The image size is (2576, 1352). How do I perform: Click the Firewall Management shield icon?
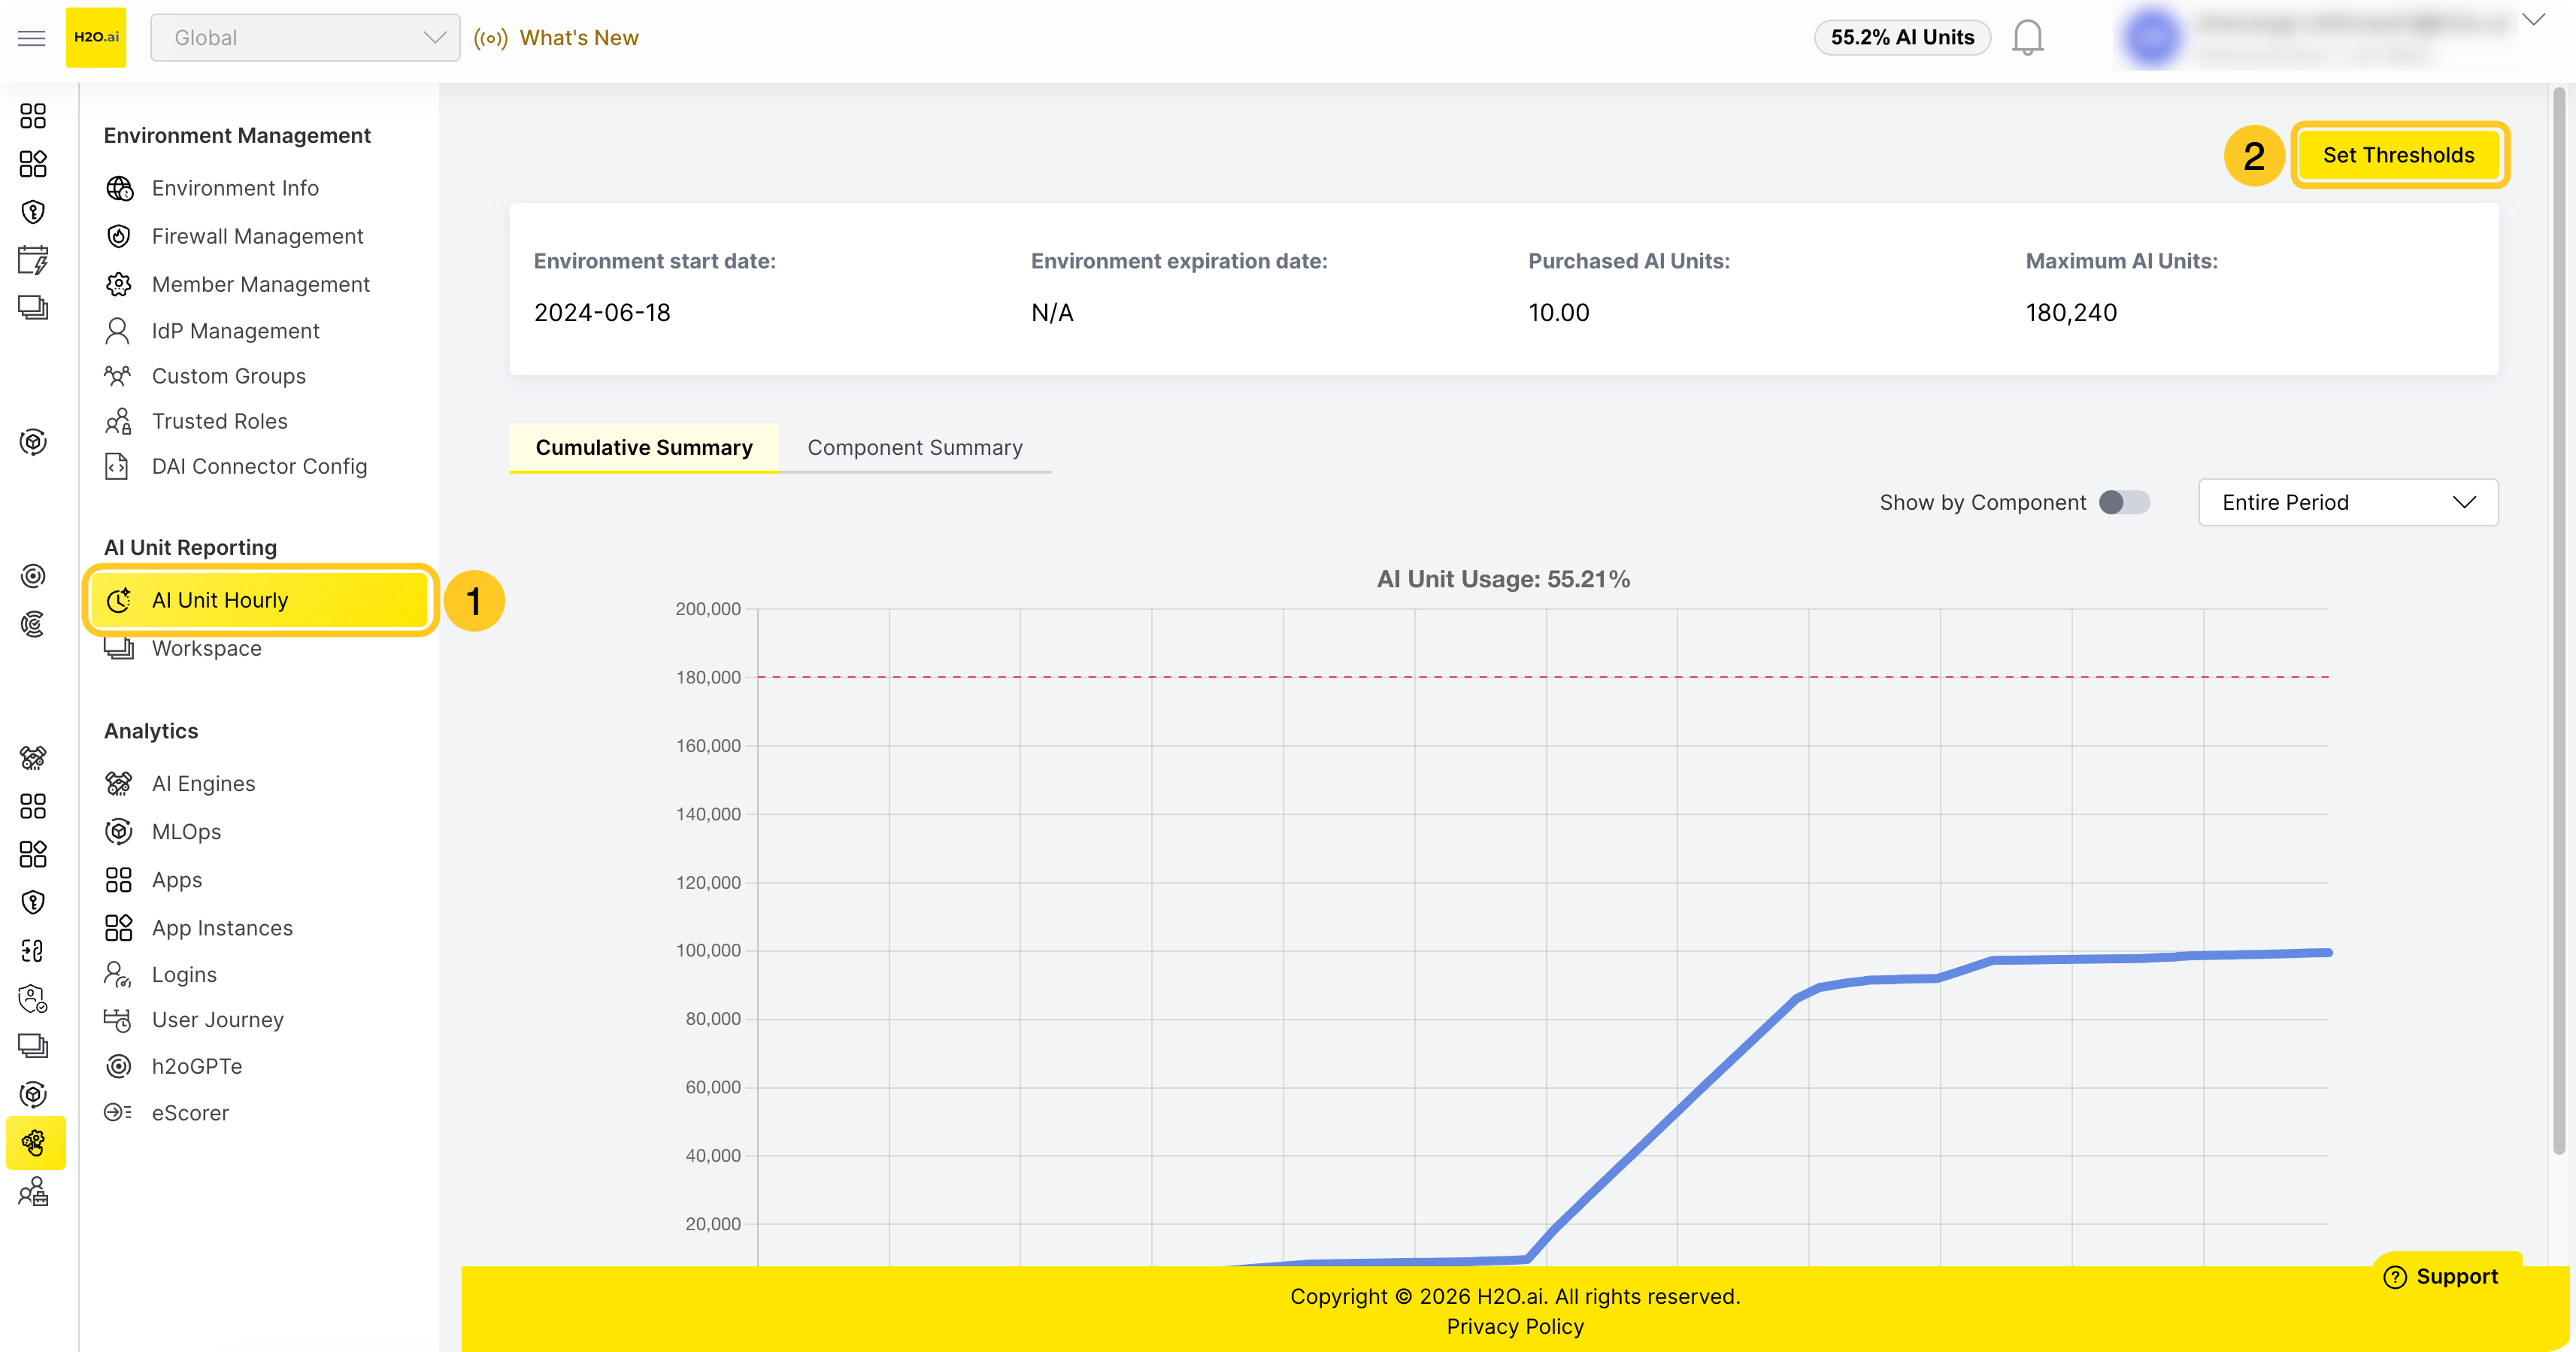pos(119,236)
